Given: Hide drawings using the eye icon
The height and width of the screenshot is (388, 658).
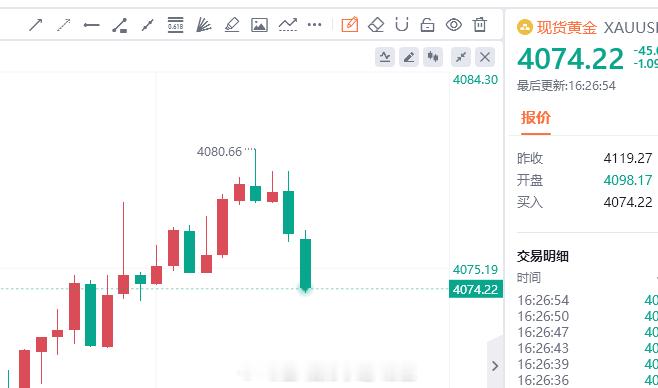Looking at the screenshot, I should 454,25.
